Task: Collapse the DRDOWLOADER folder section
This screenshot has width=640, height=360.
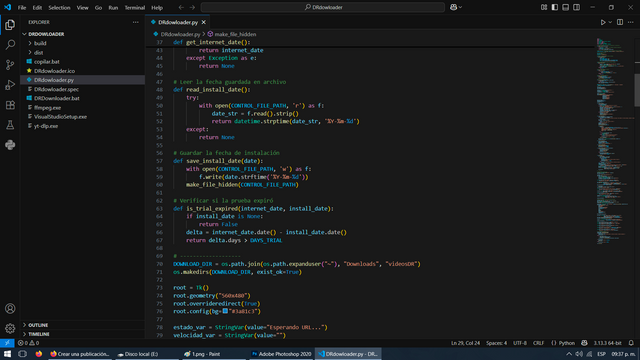Action: point(46,34)
